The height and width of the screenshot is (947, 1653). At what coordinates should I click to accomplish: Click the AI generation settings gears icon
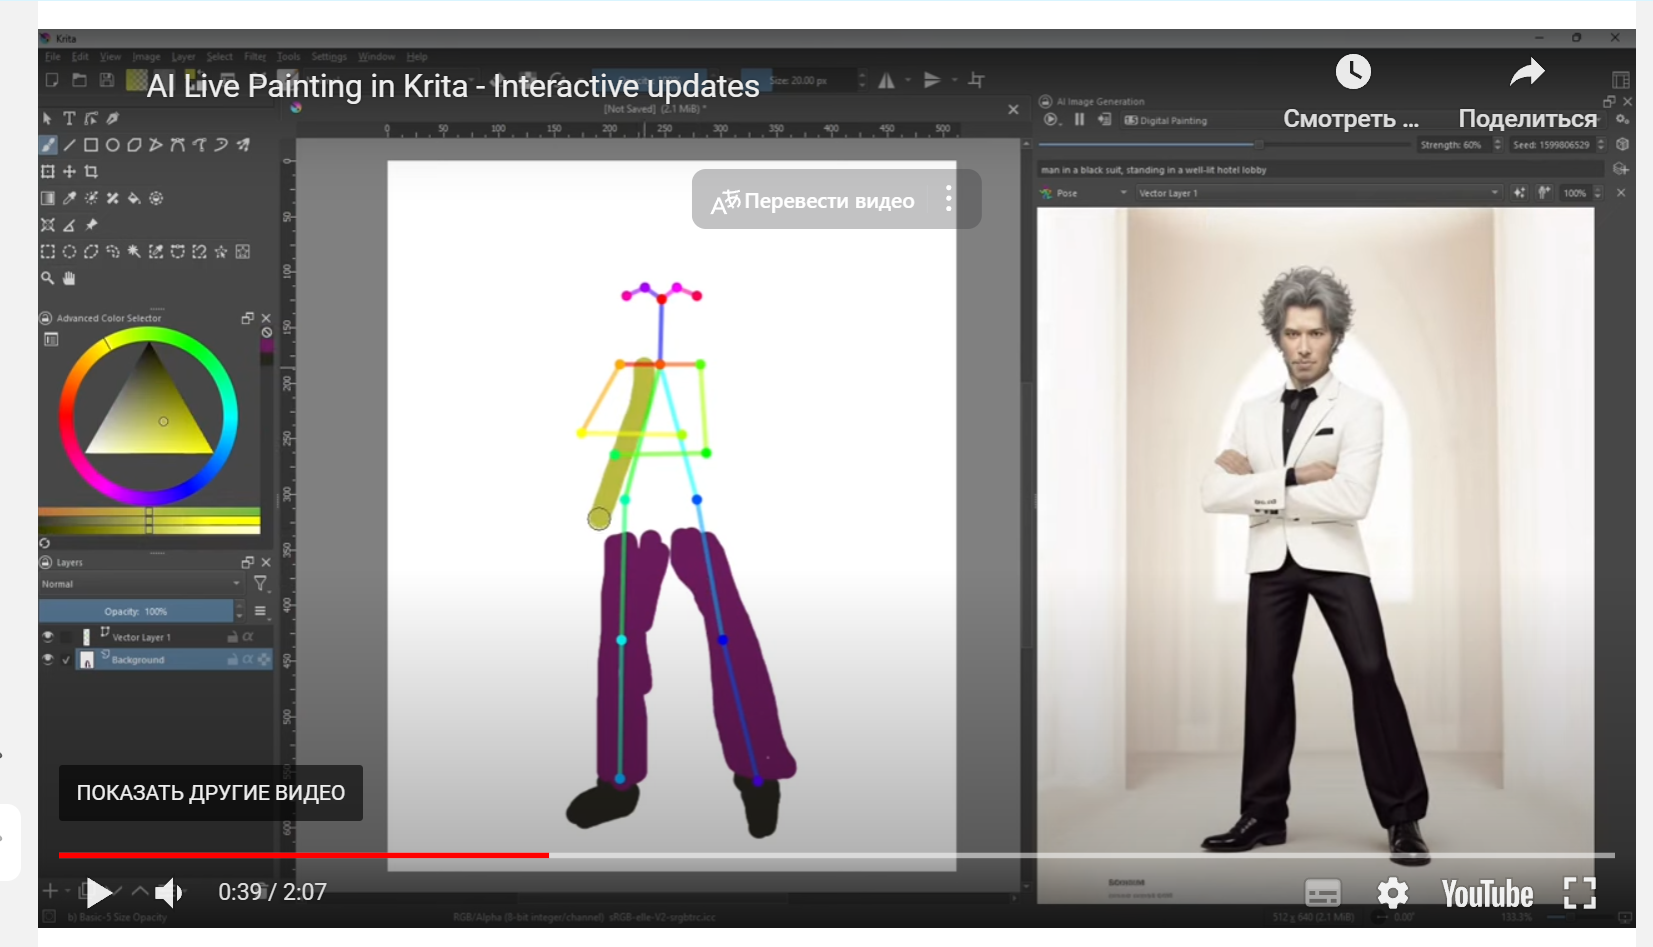click(1622, 120)
